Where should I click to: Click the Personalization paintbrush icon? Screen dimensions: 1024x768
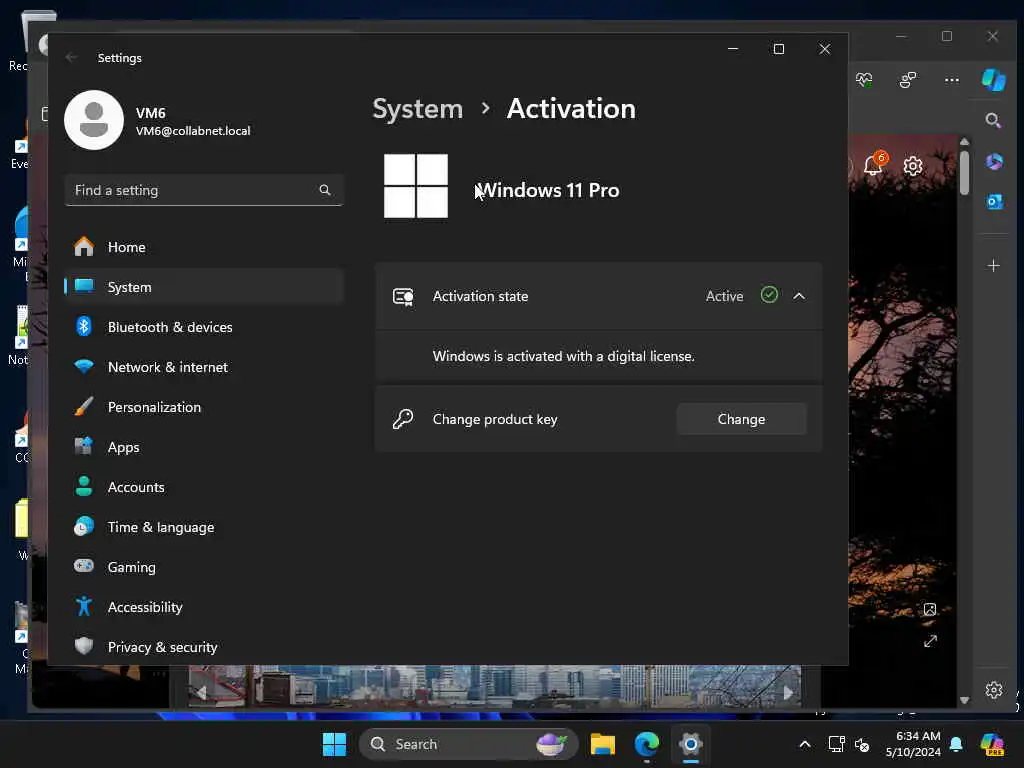[x=84, y=406]
